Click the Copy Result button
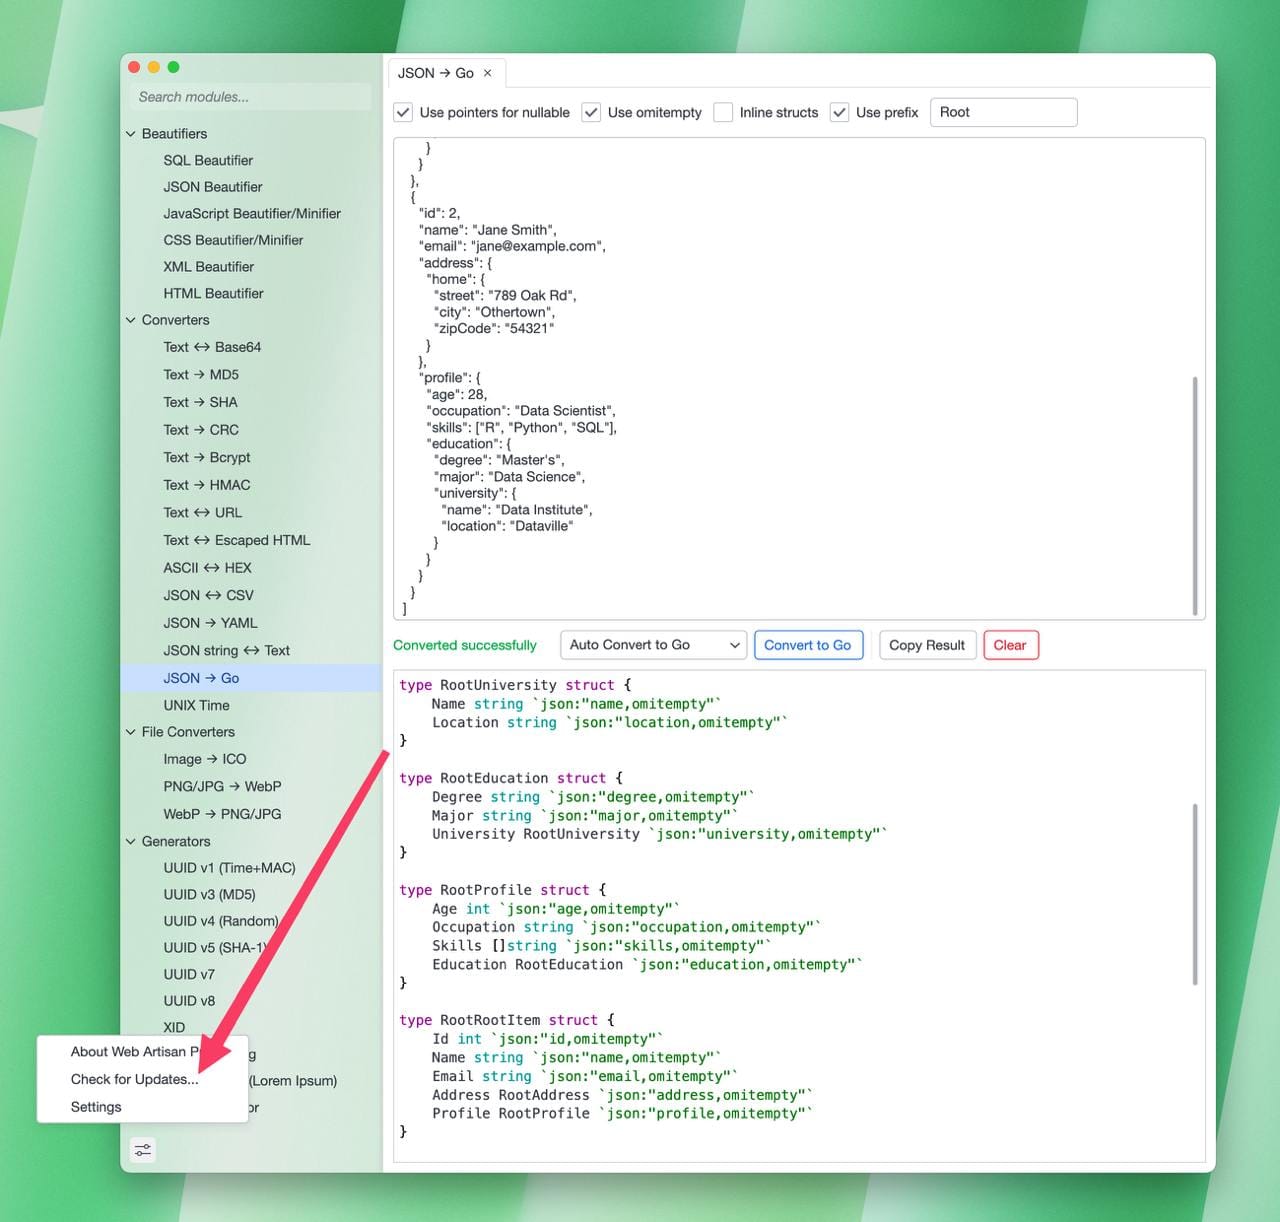This screenshot has width=1280, height=1222. [926, 645]
